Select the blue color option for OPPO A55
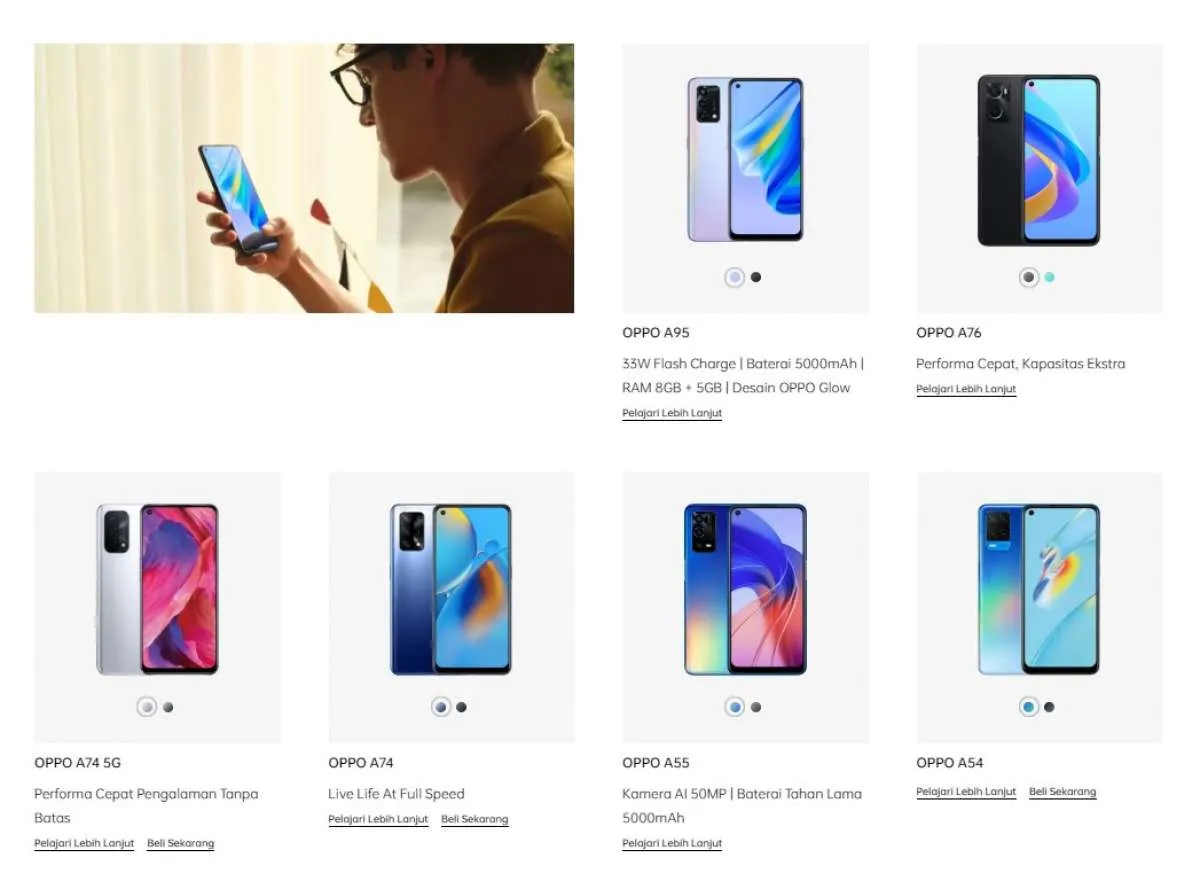Viewport: 1200px width, 889px height. [x=735, y=707]
